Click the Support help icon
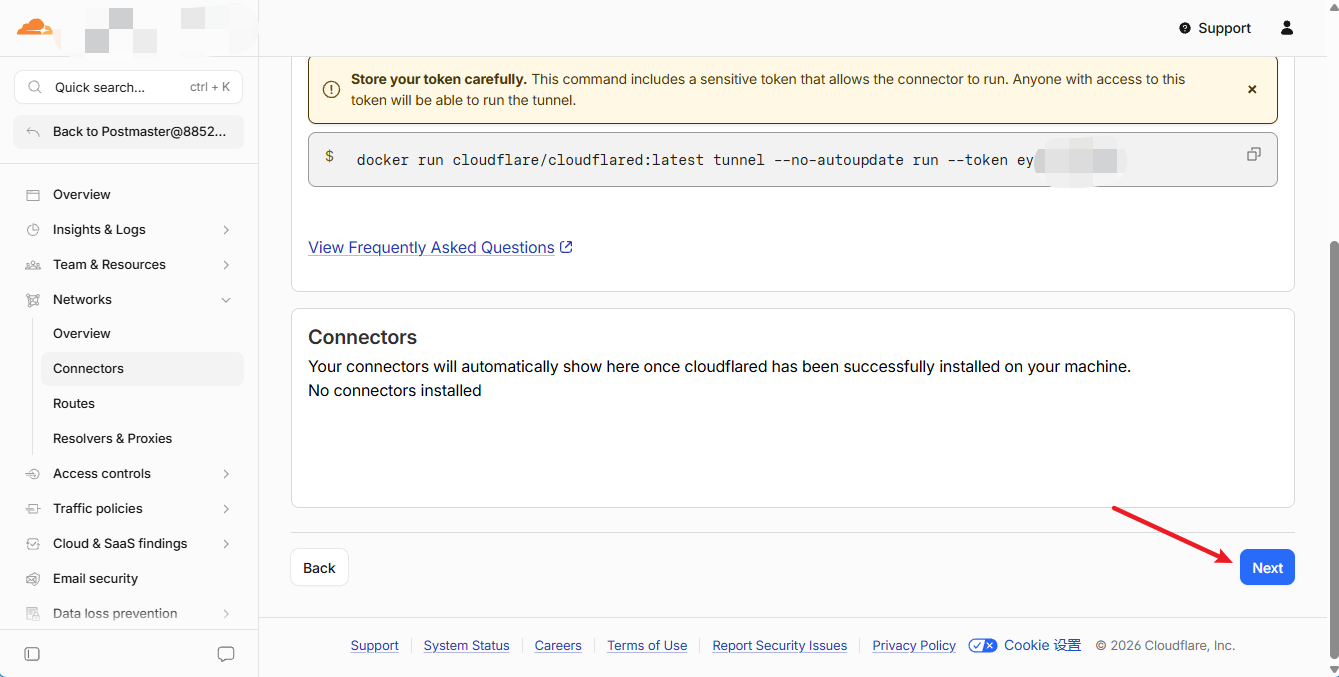 [1185, 28]
